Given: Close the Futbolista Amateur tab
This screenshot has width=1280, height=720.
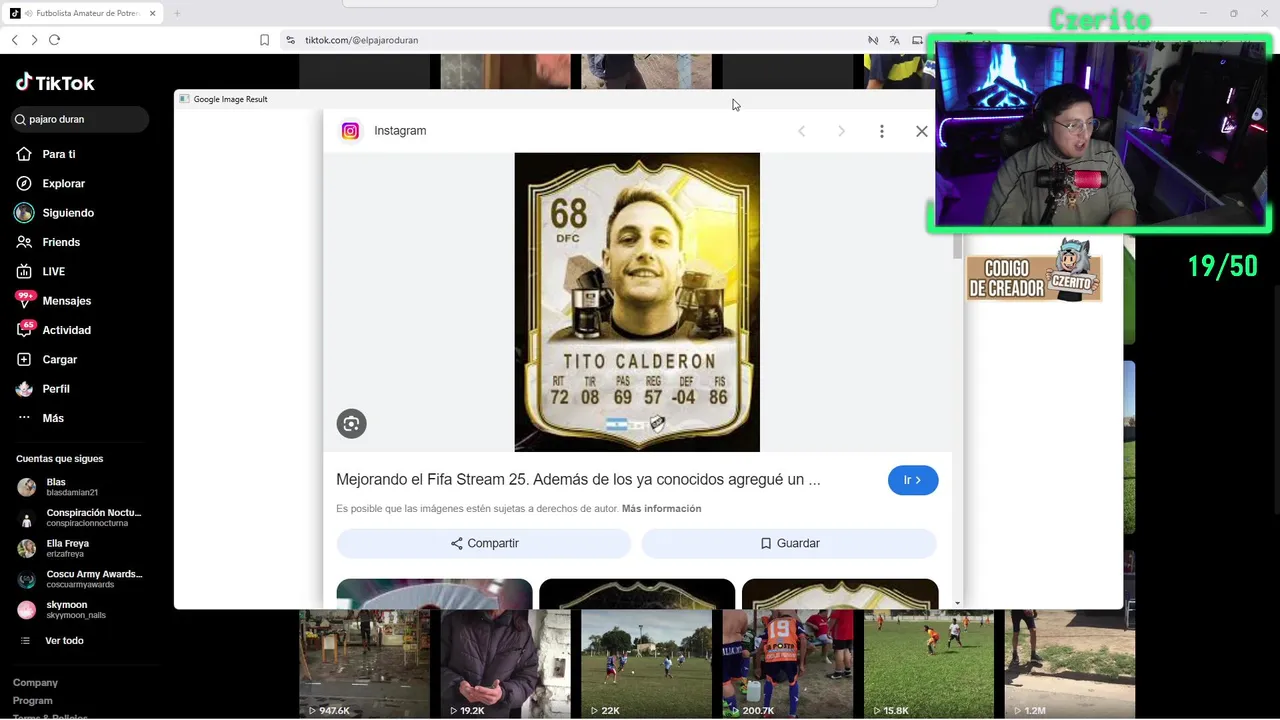Looking at the screenshot, I should pos(152,13).
